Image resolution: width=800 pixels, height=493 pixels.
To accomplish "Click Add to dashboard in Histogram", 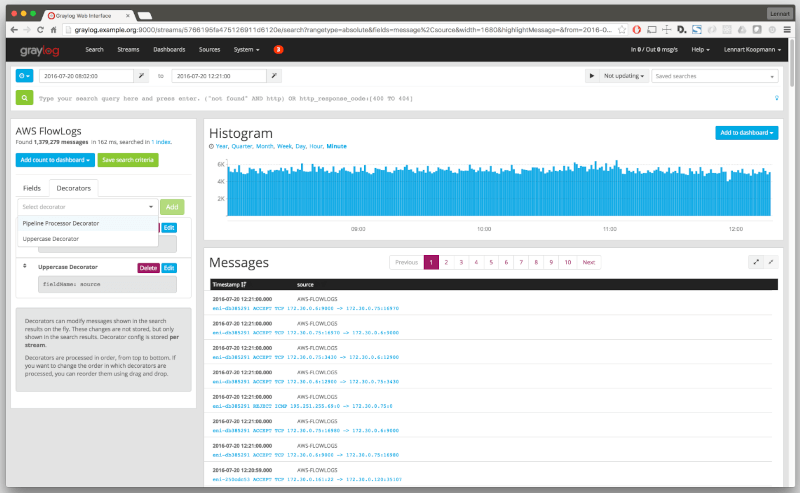I will (x=746, y=133).
